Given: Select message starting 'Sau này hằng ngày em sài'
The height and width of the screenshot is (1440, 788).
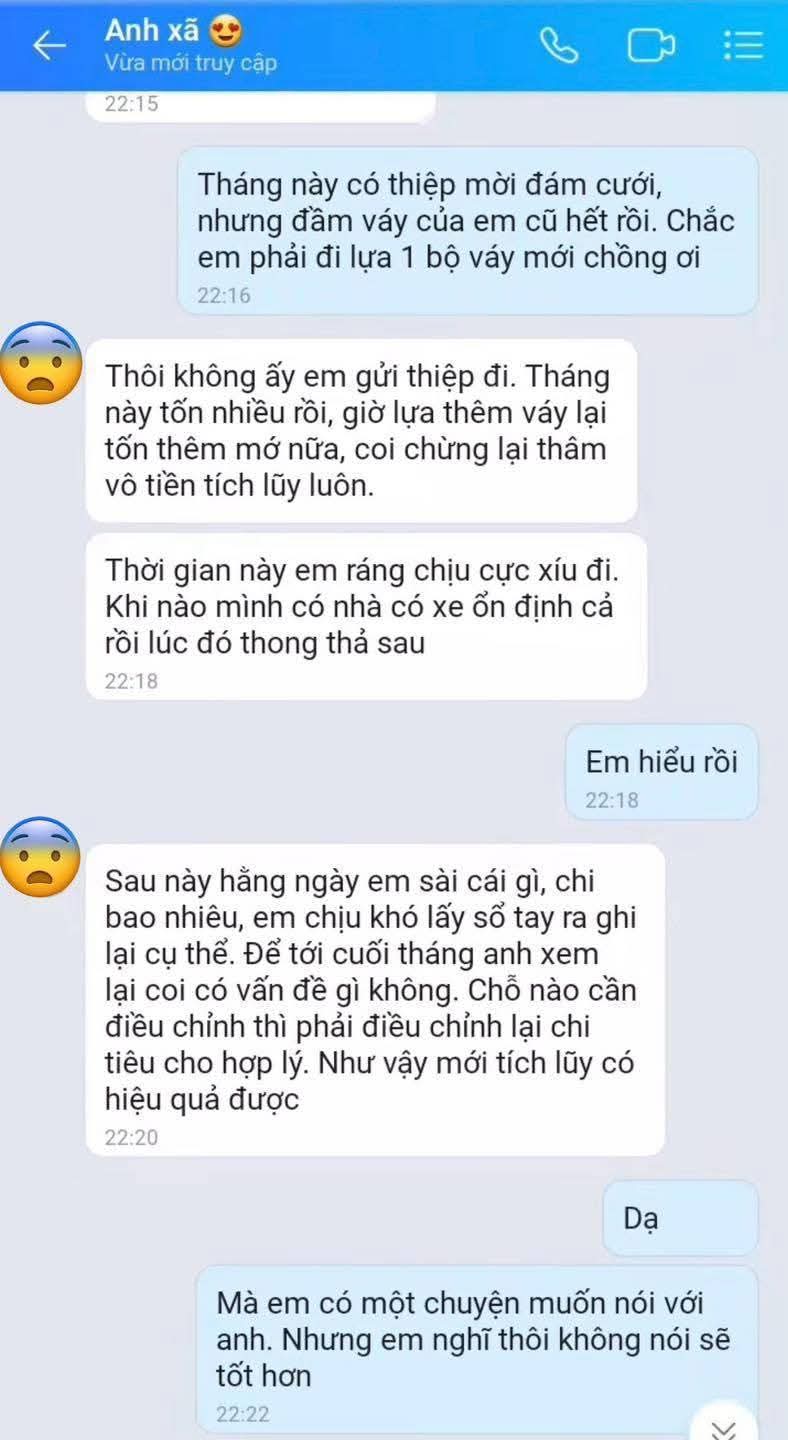Looking at the screenshot, I should [x=375, y=1000].
